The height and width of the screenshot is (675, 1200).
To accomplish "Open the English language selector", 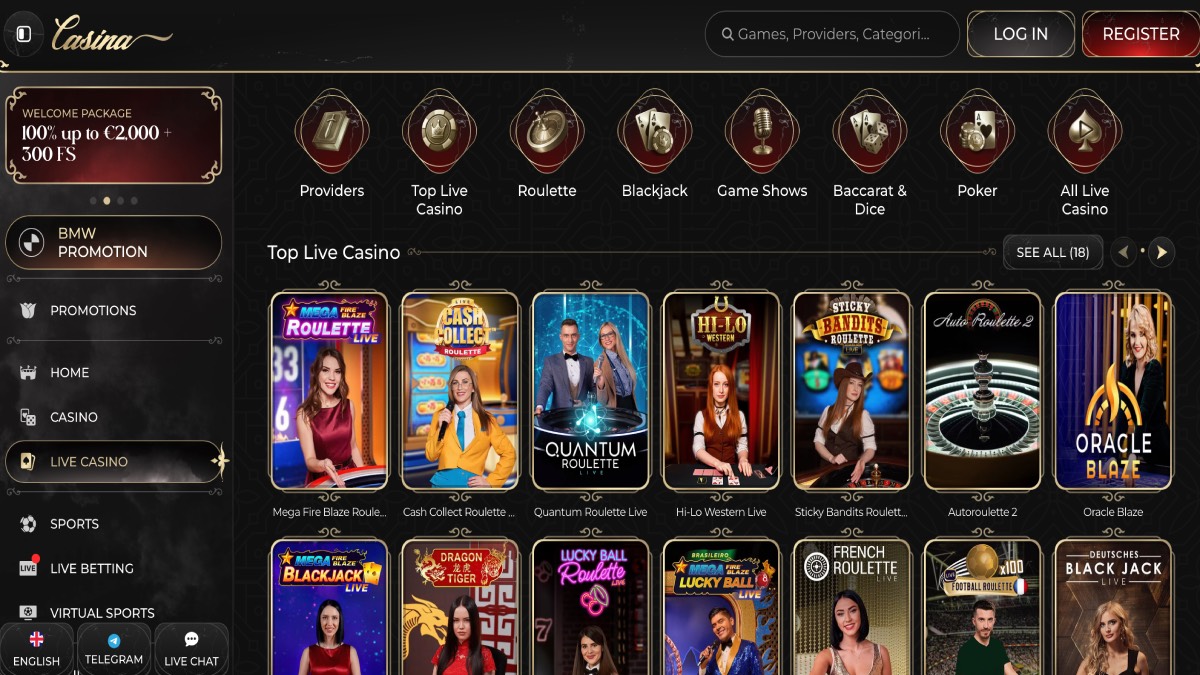I will 37,649.
